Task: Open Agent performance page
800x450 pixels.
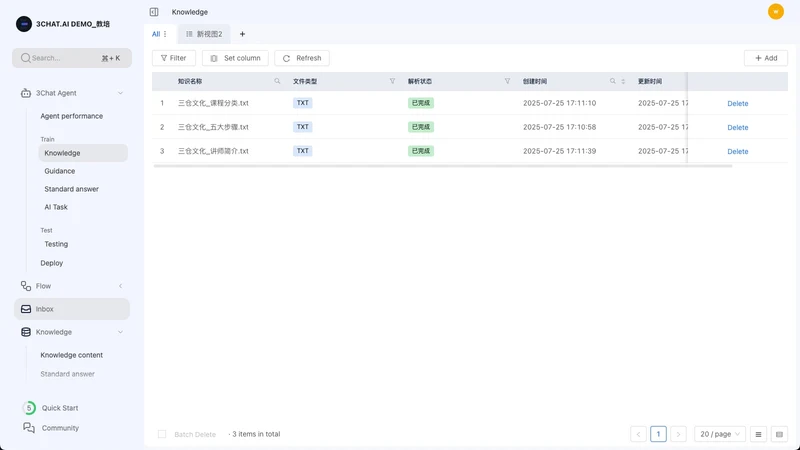Action: pos(71,116)
